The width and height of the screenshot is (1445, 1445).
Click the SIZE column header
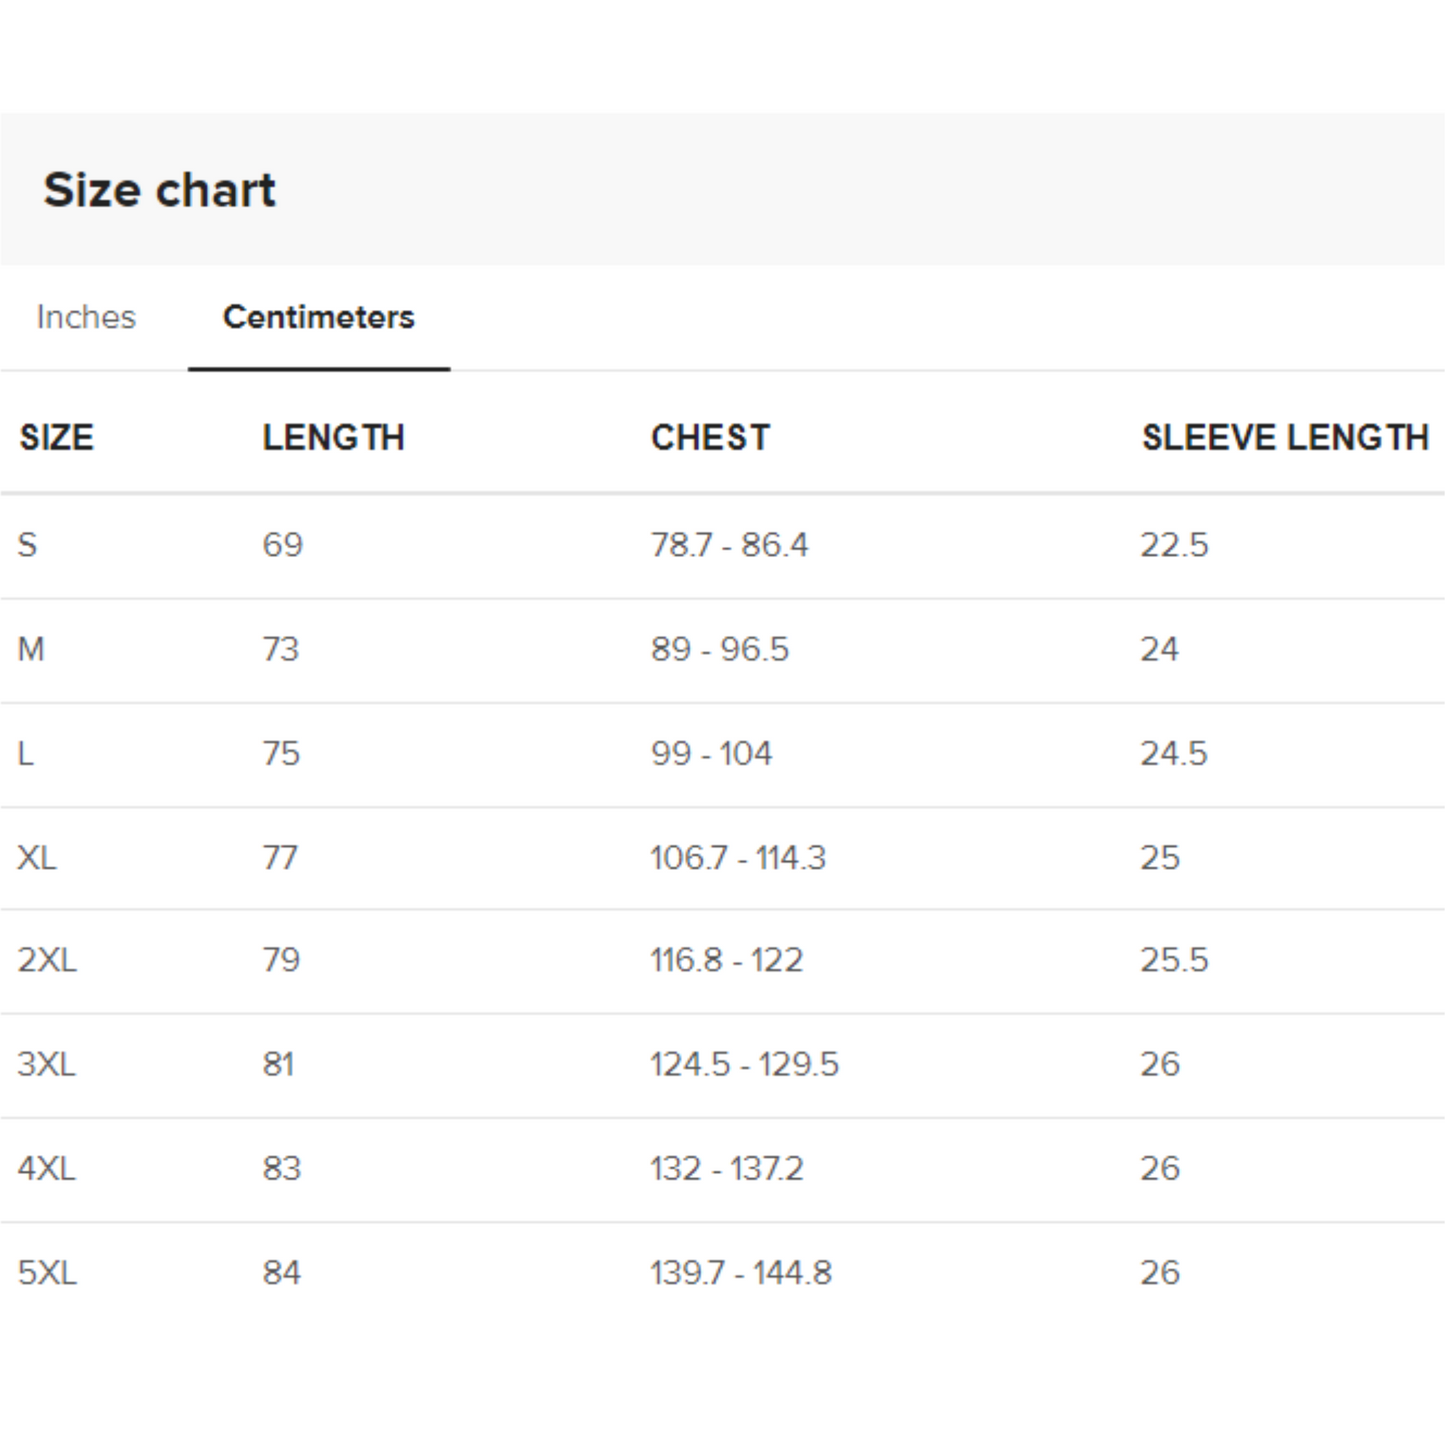pyautogui.click(x=55, y=437)
